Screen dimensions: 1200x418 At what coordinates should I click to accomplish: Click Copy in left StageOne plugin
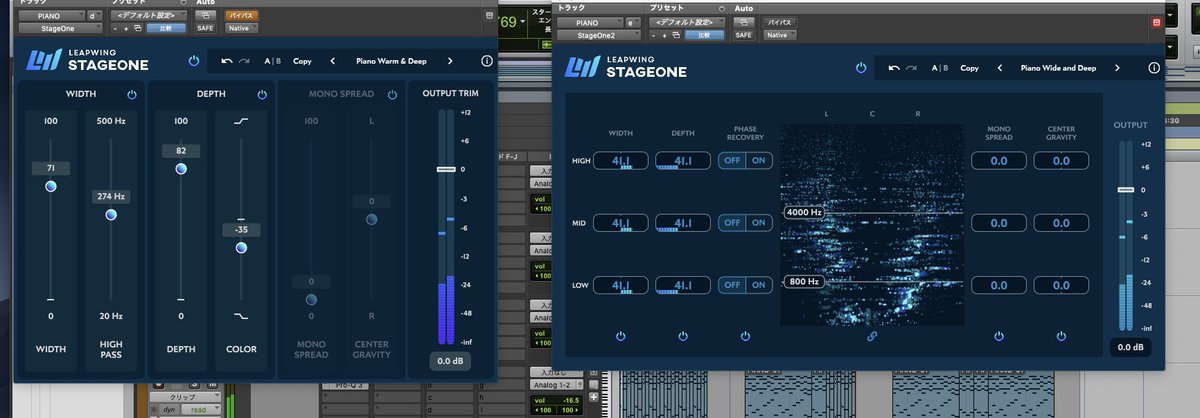pyautogui.click(x=302, y=61)
